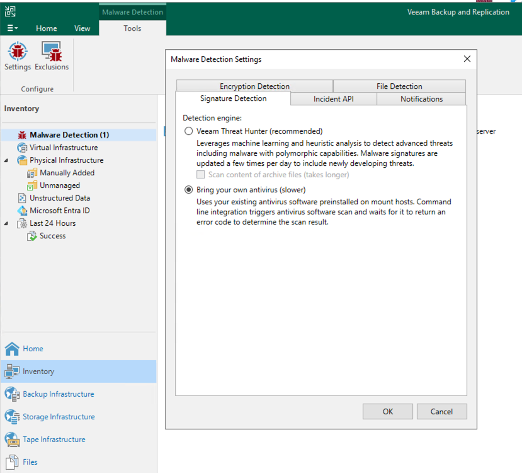Switch to the Signature Detection tab
522x474 pixels.
[x=233, y=98]
